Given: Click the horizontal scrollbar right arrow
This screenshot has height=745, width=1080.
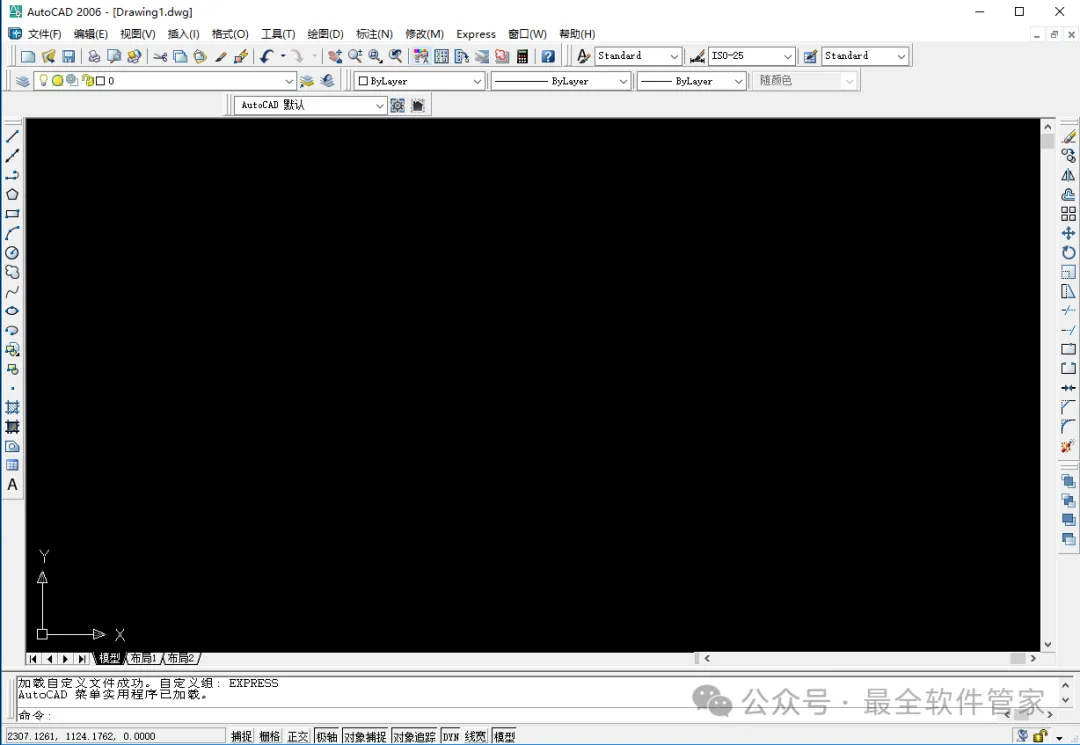Looking at the screenshot, I should 1032,658.
